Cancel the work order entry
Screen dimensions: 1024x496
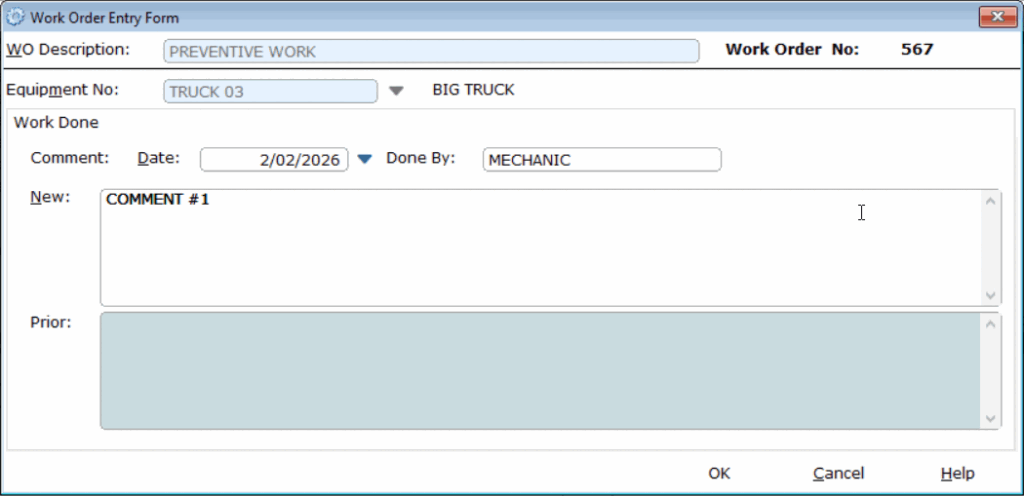[838, 474]
